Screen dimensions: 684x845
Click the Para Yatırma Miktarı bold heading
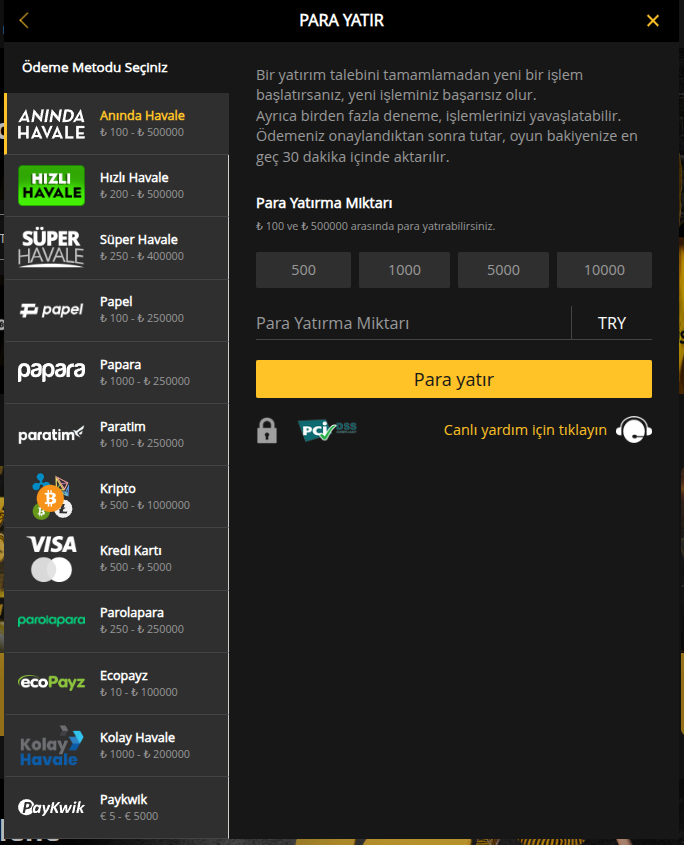click(324, 203)
